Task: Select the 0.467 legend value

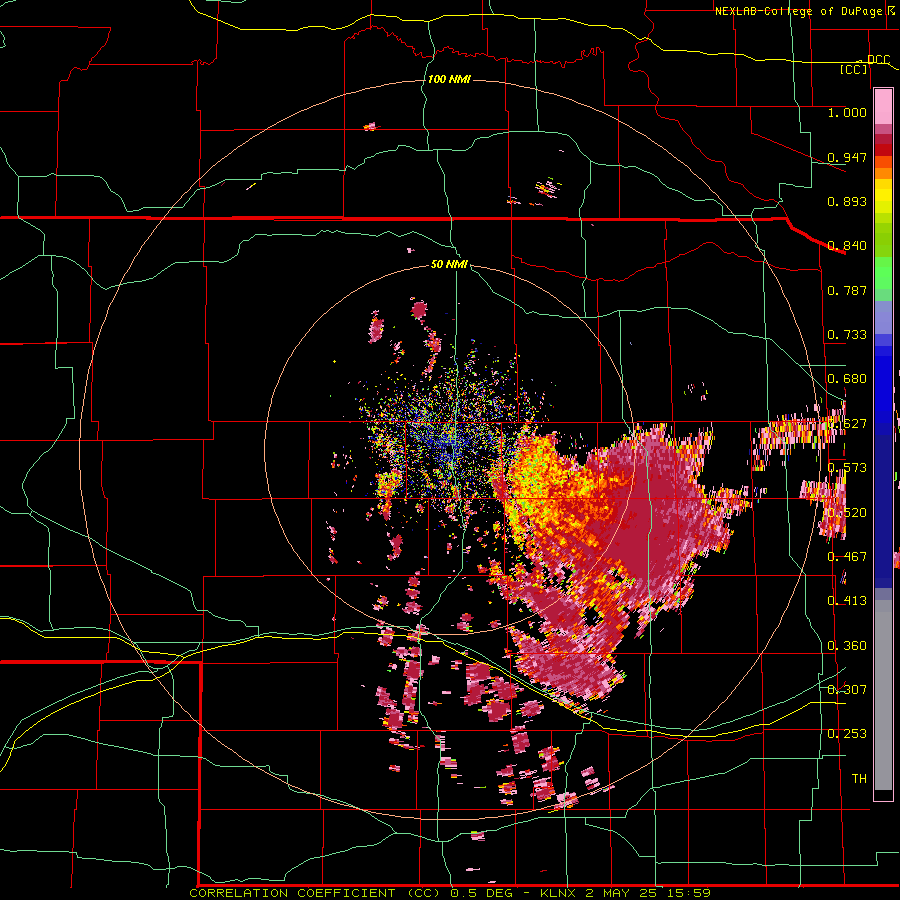Action: (x=847, y=556)
